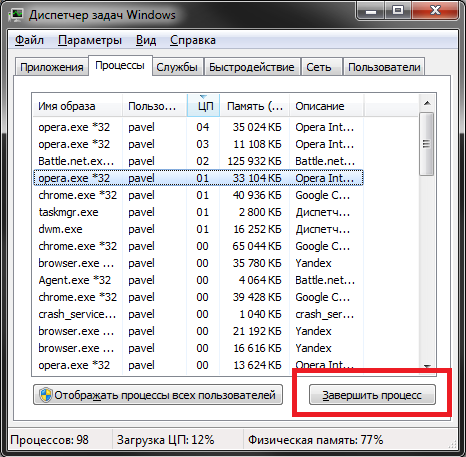Click the scrollbar up arrow
The width and height of the screenshot is (466, 457).
tap(427, 104)
